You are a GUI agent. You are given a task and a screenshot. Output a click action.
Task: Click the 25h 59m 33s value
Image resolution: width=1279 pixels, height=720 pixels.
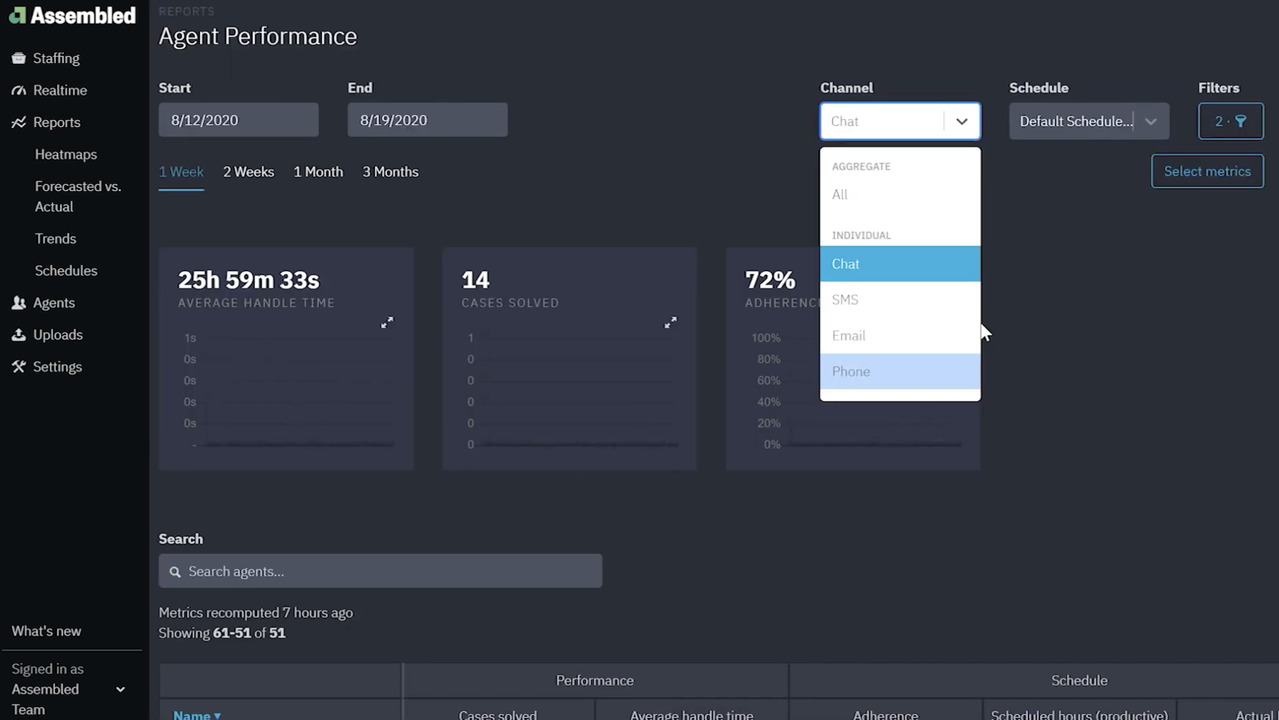pyautogui.click(x=248, y=280)
